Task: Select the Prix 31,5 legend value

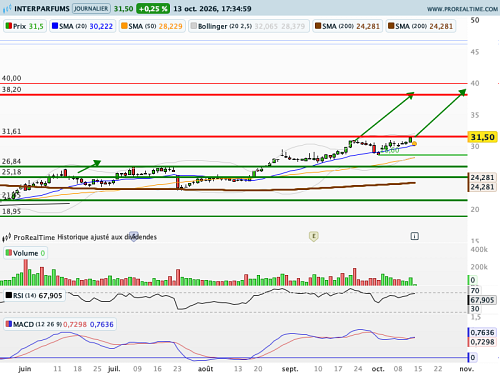Action: 36,26
